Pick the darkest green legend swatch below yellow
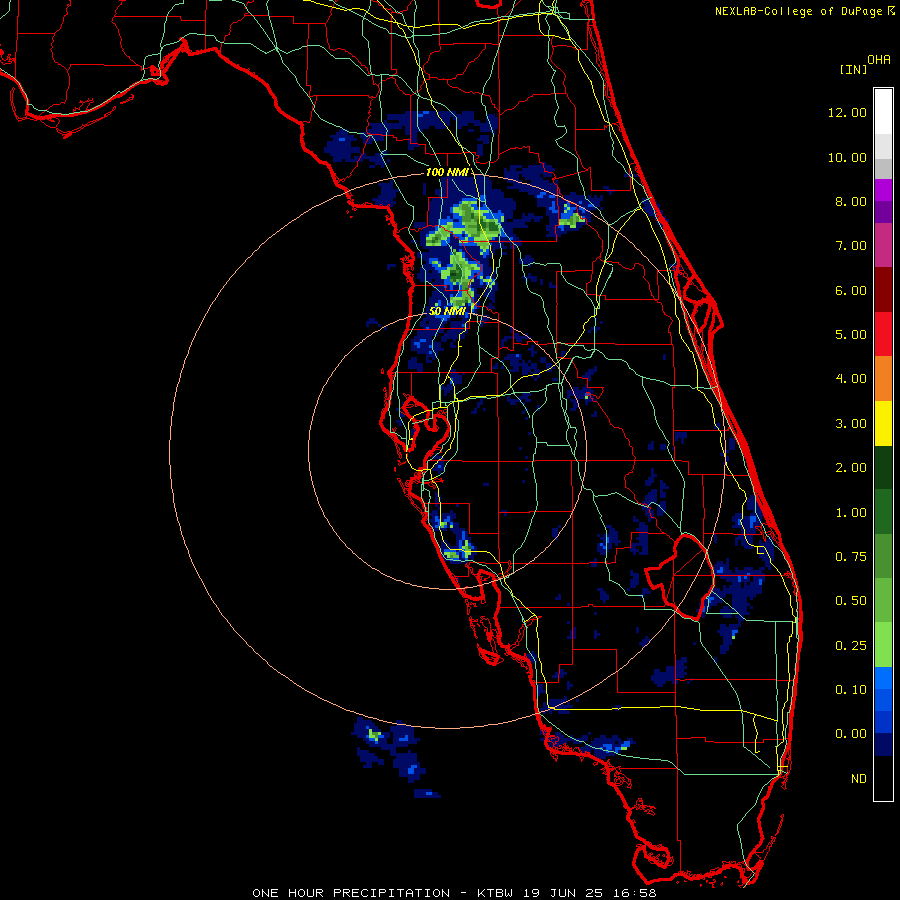Image resolution: width=900 pixels, height=900 pixels. point(883,467)
